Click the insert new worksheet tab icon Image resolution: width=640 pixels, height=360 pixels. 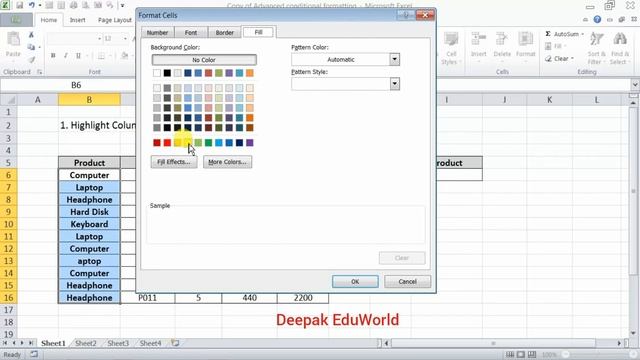[x=175, y=343]
